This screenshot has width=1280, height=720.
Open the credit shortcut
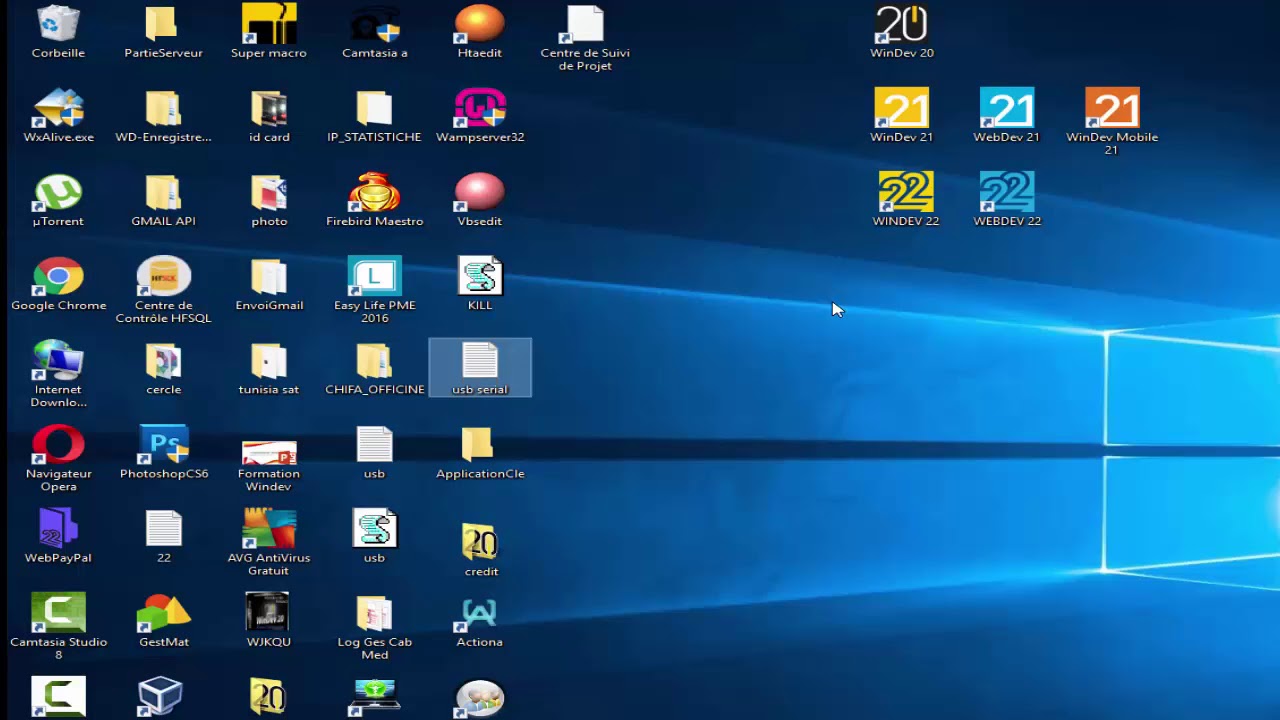click(x=481, y=550)
